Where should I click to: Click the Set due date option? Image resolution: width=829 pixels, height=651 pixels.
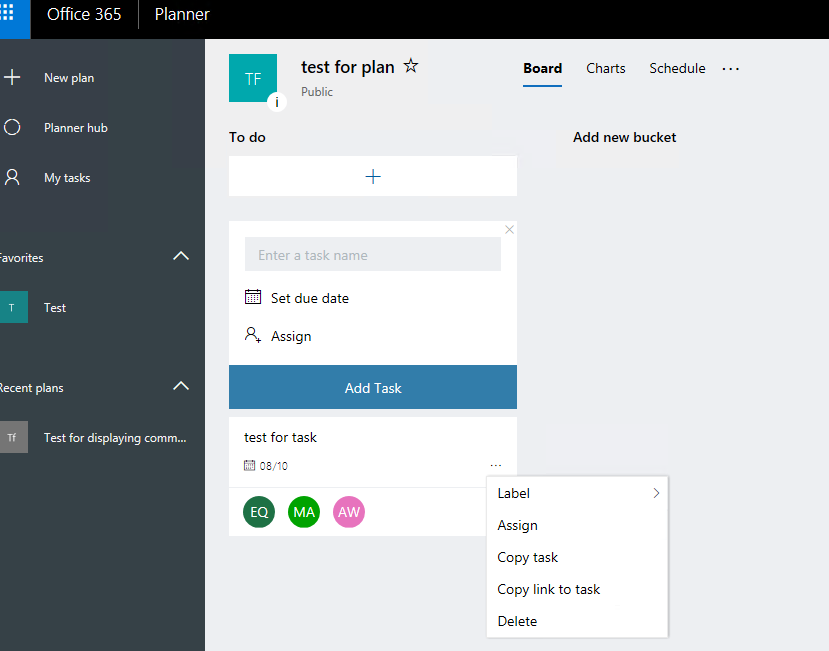pyautogui.click(x=309, y=298)
